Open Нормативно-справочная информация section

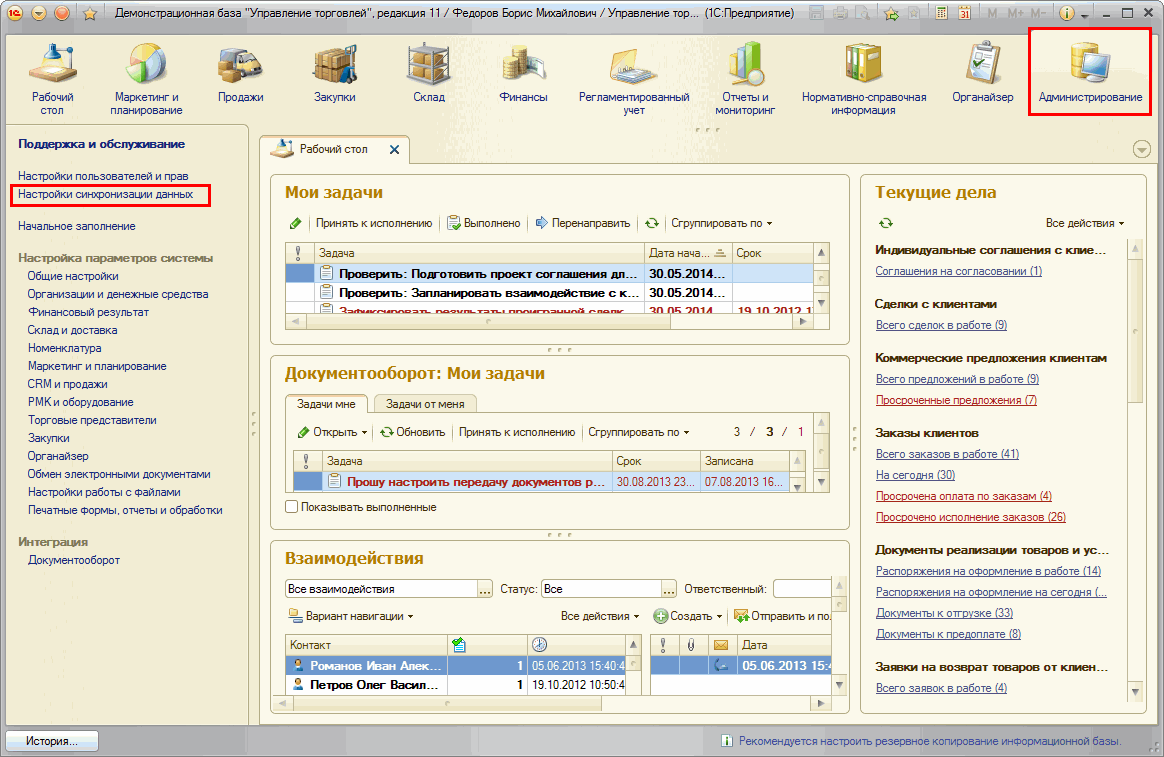(864, 78)
